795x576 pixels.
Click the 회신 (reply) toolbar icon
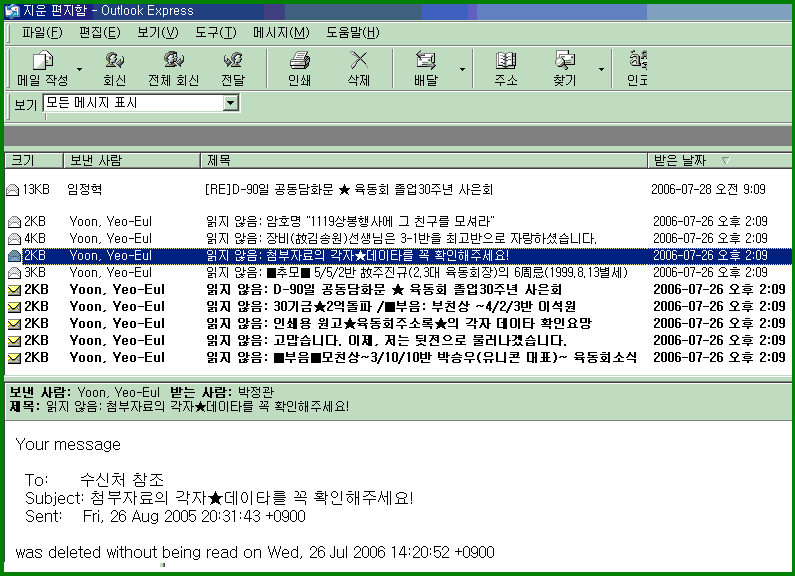pos(114,61)
